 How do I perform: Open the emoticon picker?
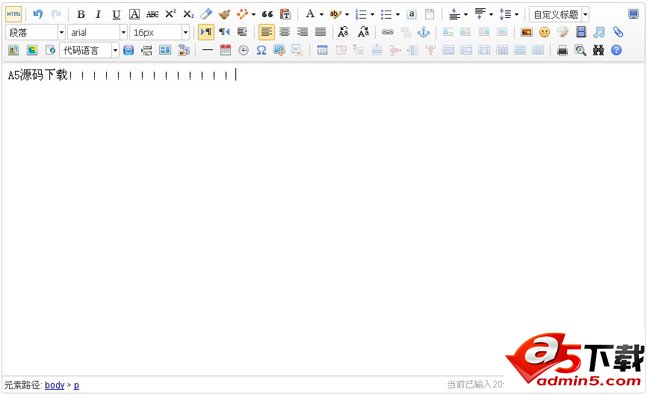[545, 32]
